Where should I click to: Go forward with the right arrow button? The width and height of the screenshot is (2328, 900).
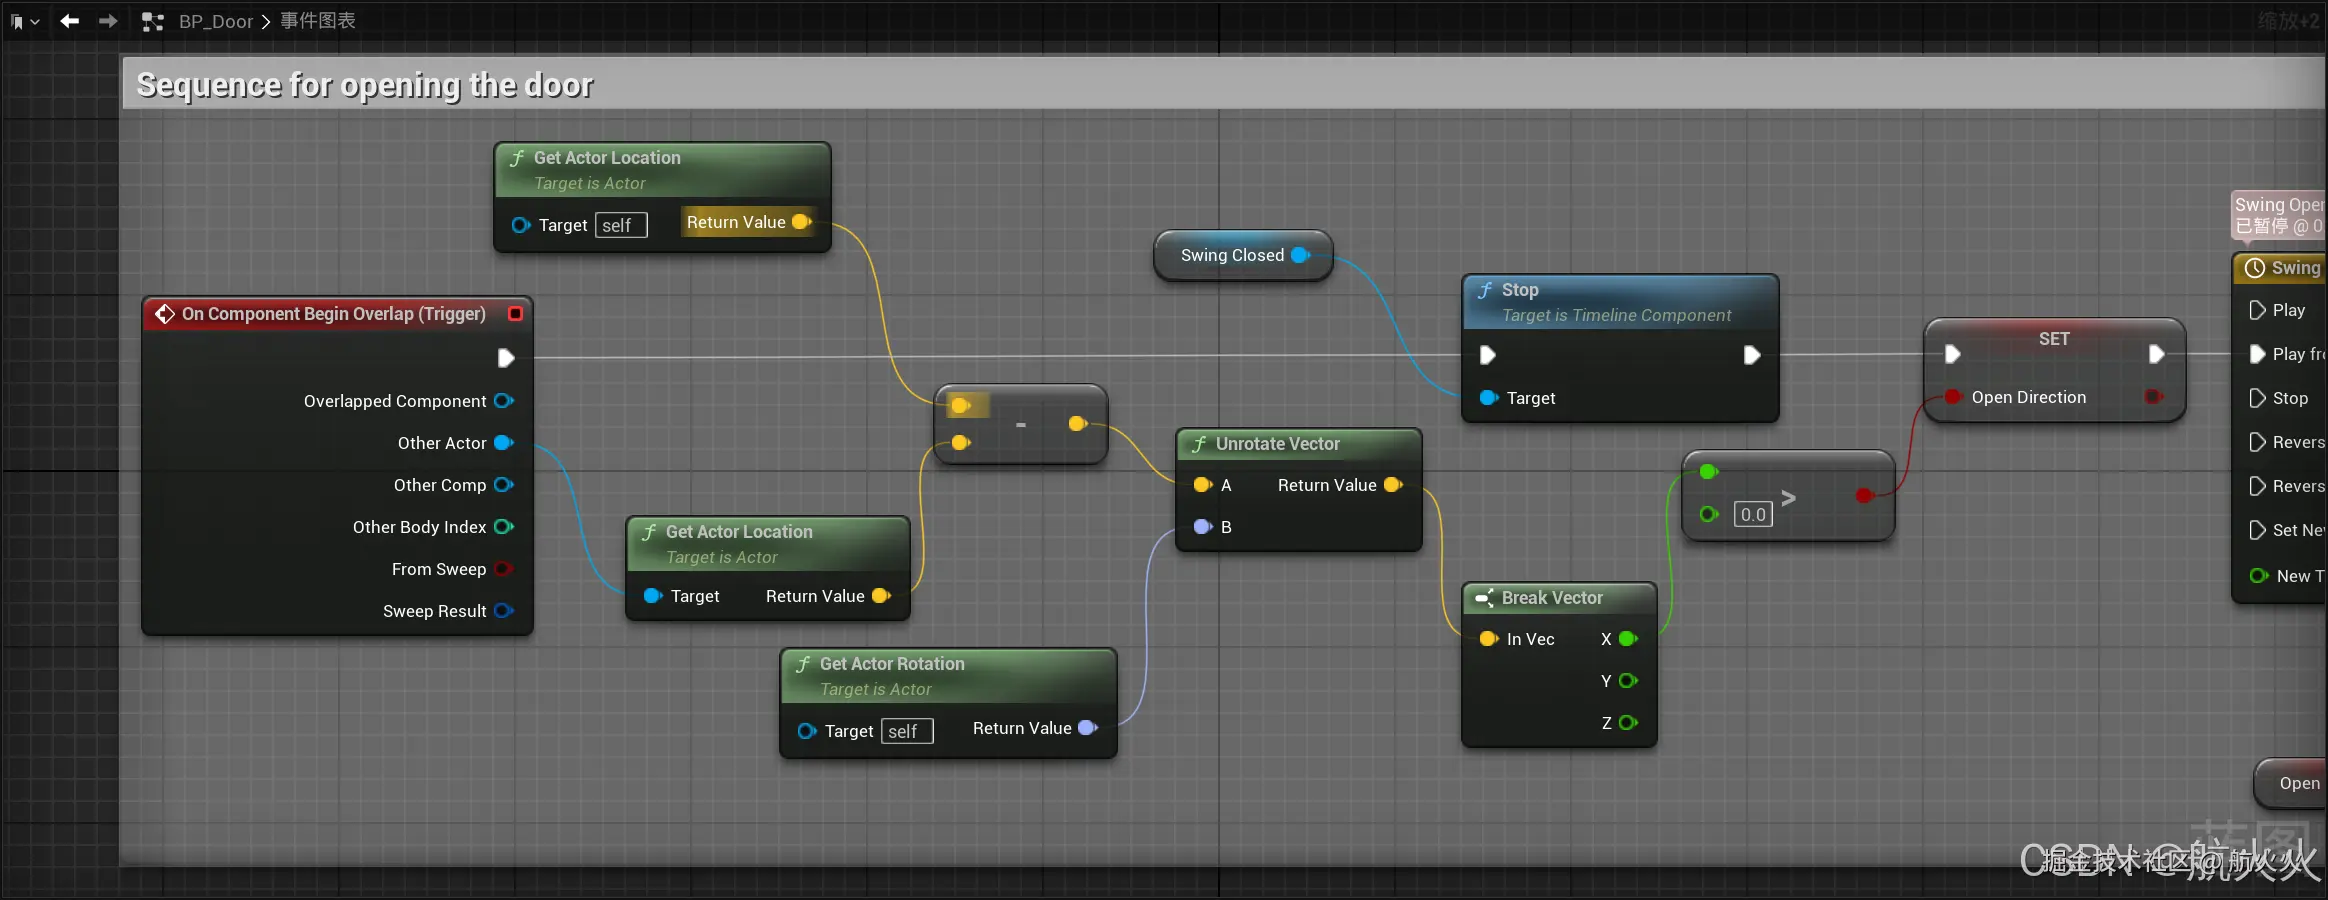[108, 21]
